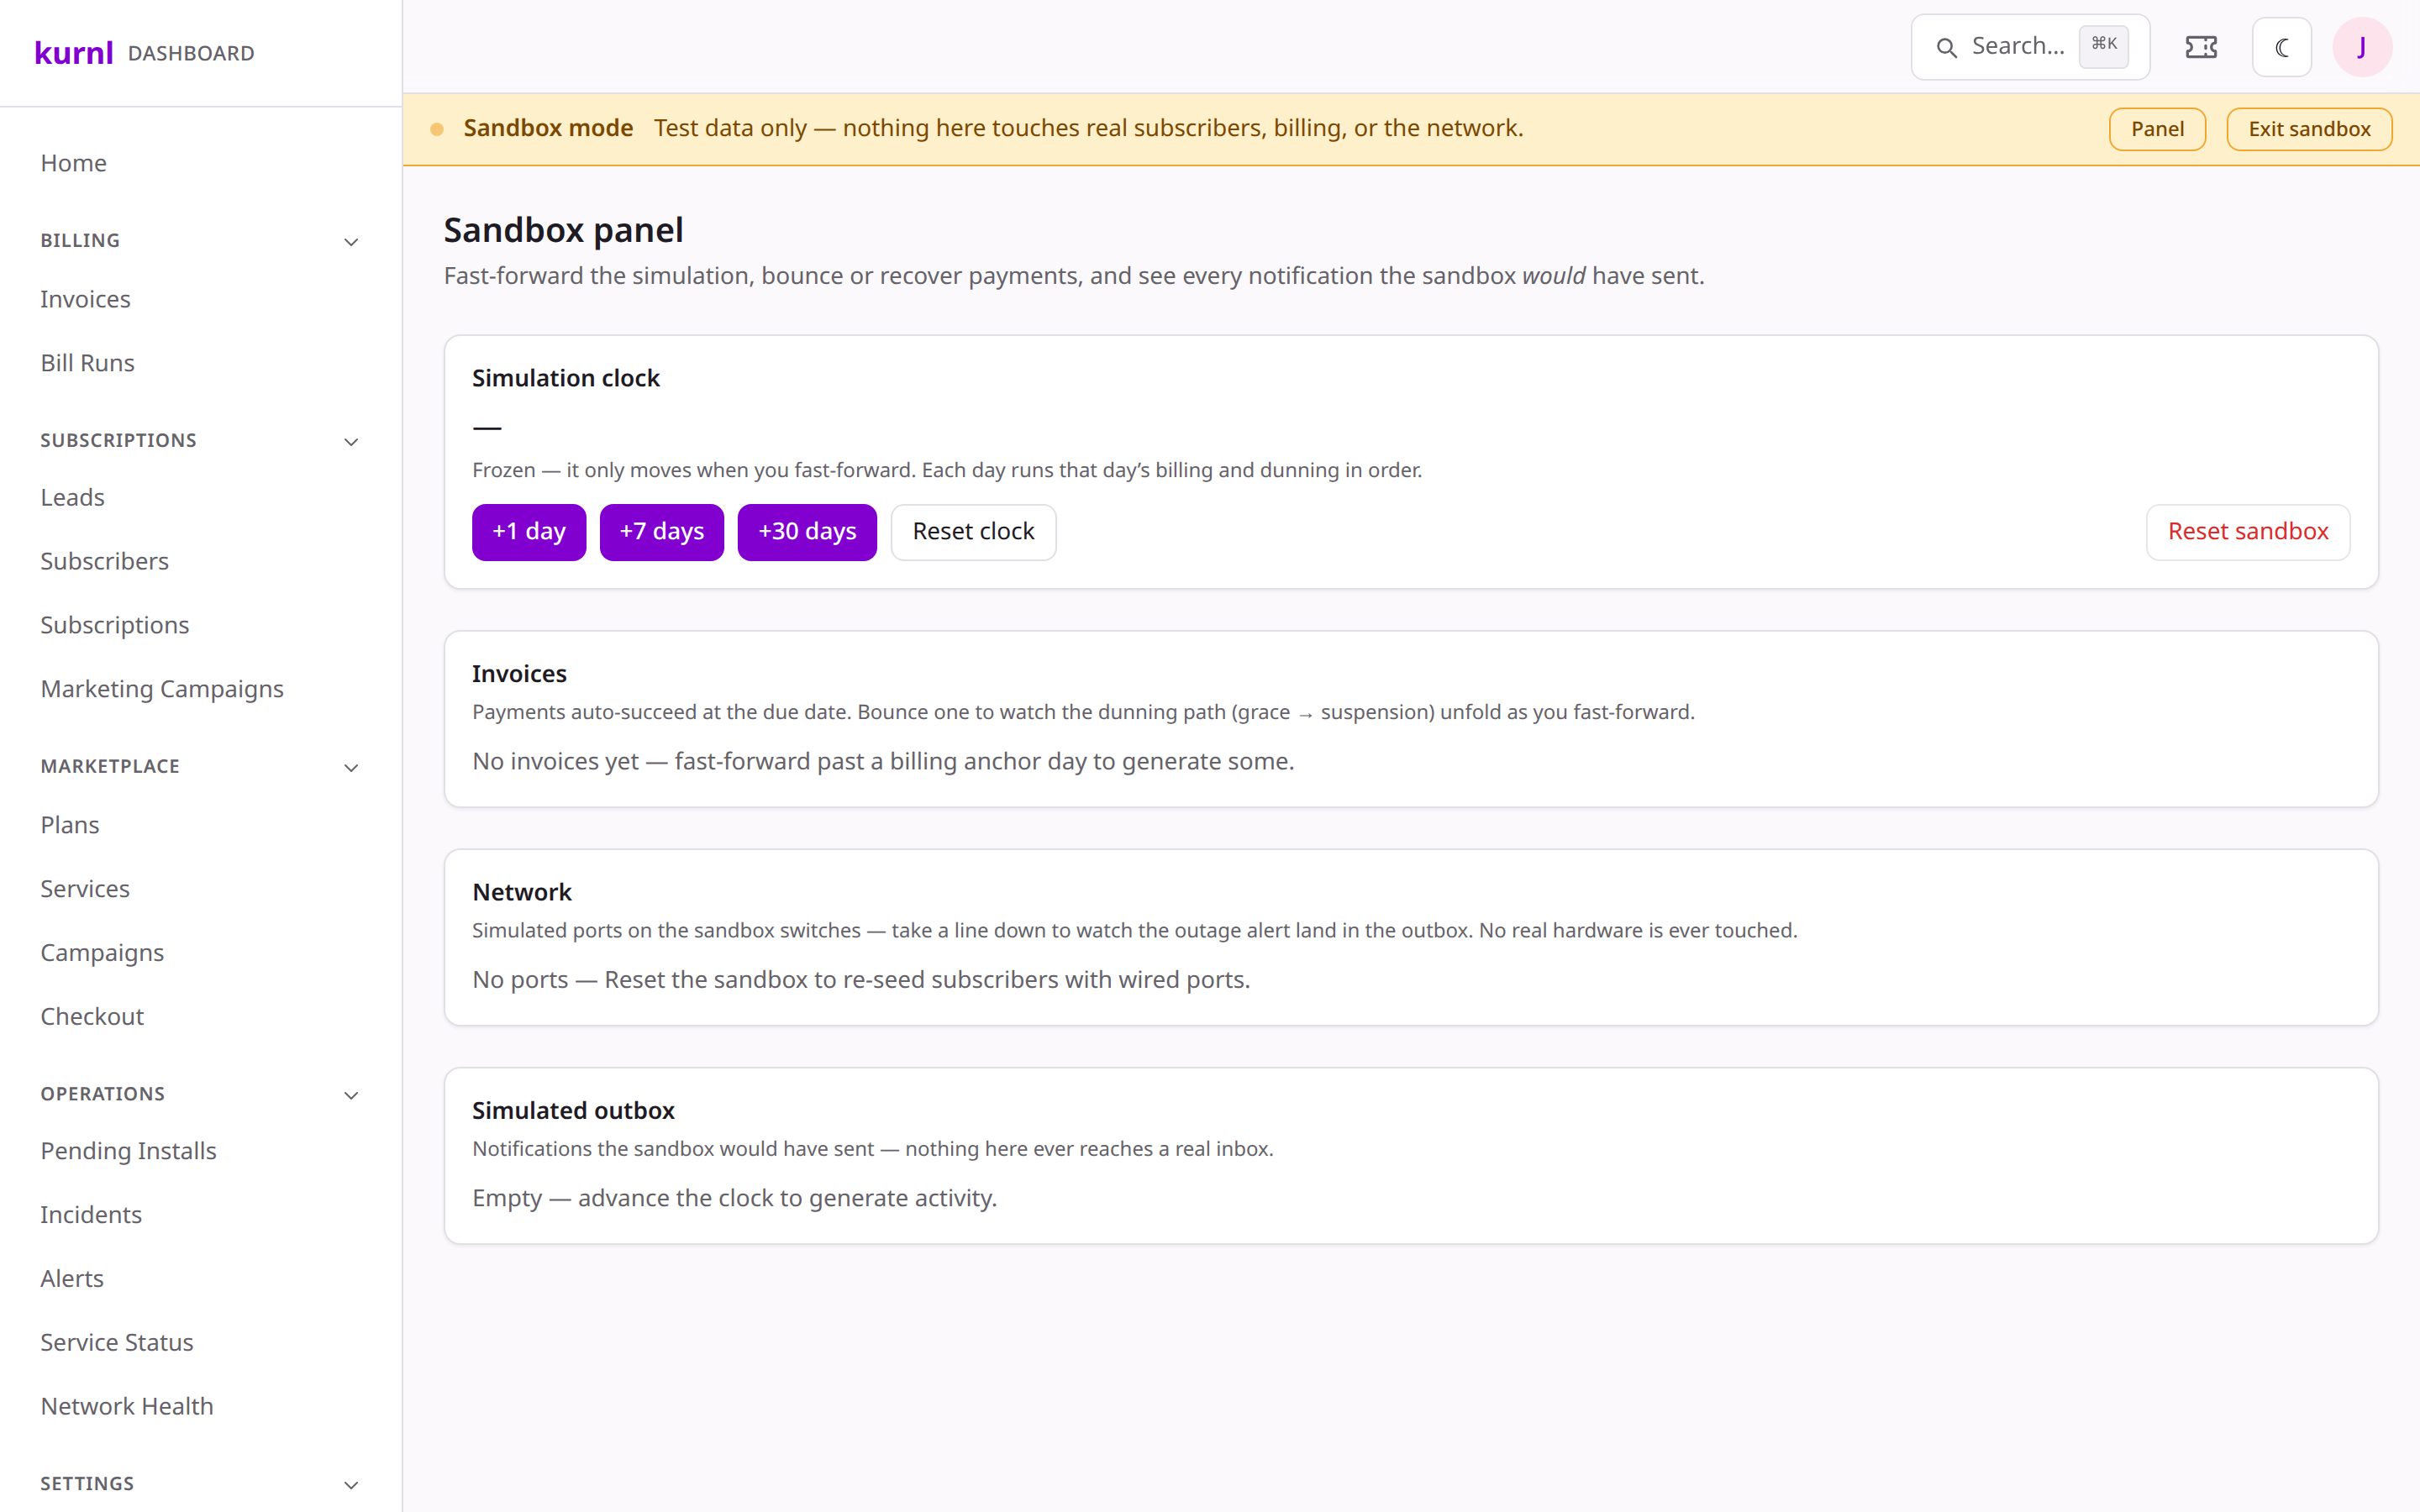Click the OPERATIONS section header
Image resolution: width=2420 pixels, height=1512 pixels.
(103, 1095)
